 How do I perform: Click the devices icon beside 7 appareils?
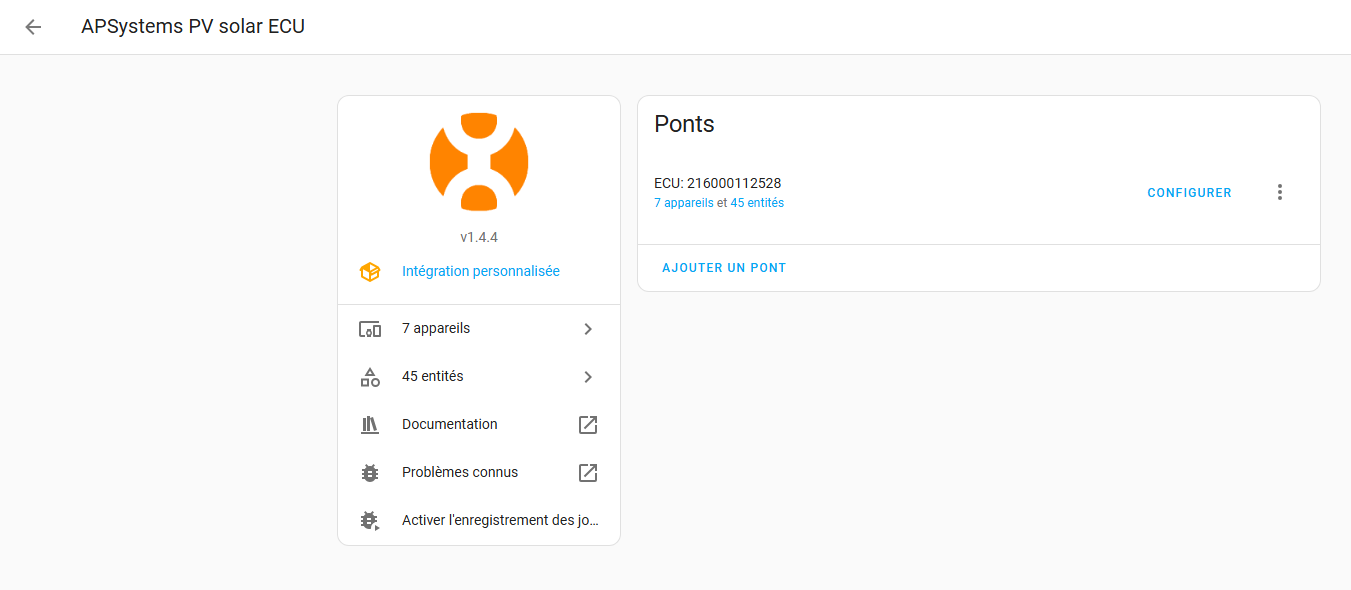click(370, 329)
